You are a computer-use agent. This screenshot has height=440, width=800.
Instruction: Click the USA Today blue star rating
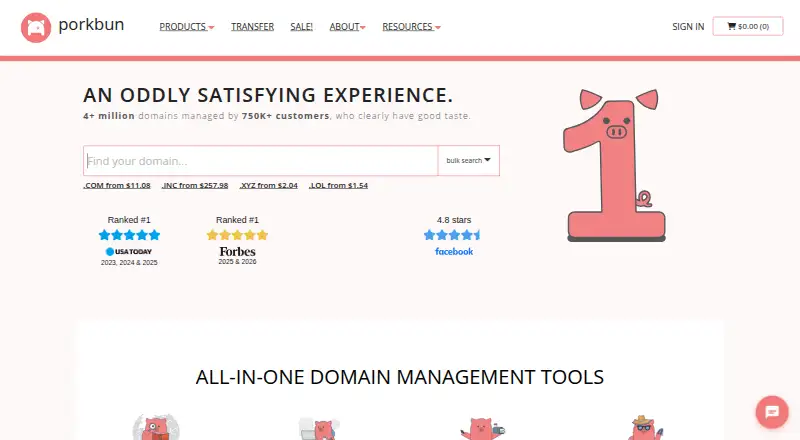point(129,235)
